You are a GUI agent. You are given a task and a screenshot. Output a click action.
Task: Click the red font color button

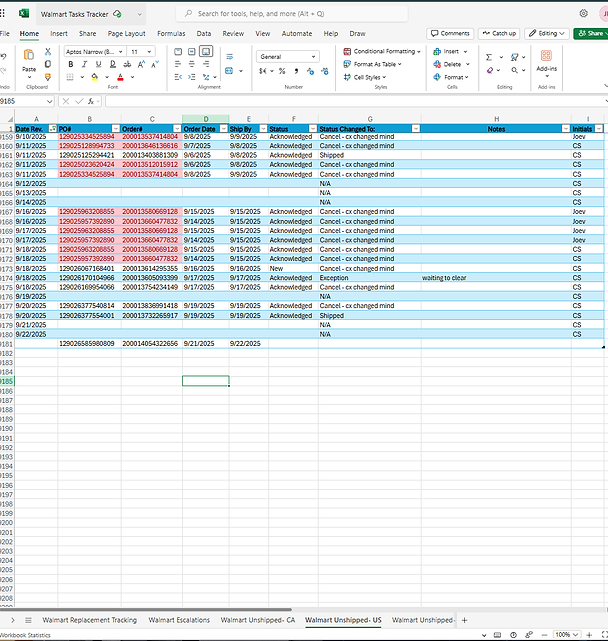120,77
